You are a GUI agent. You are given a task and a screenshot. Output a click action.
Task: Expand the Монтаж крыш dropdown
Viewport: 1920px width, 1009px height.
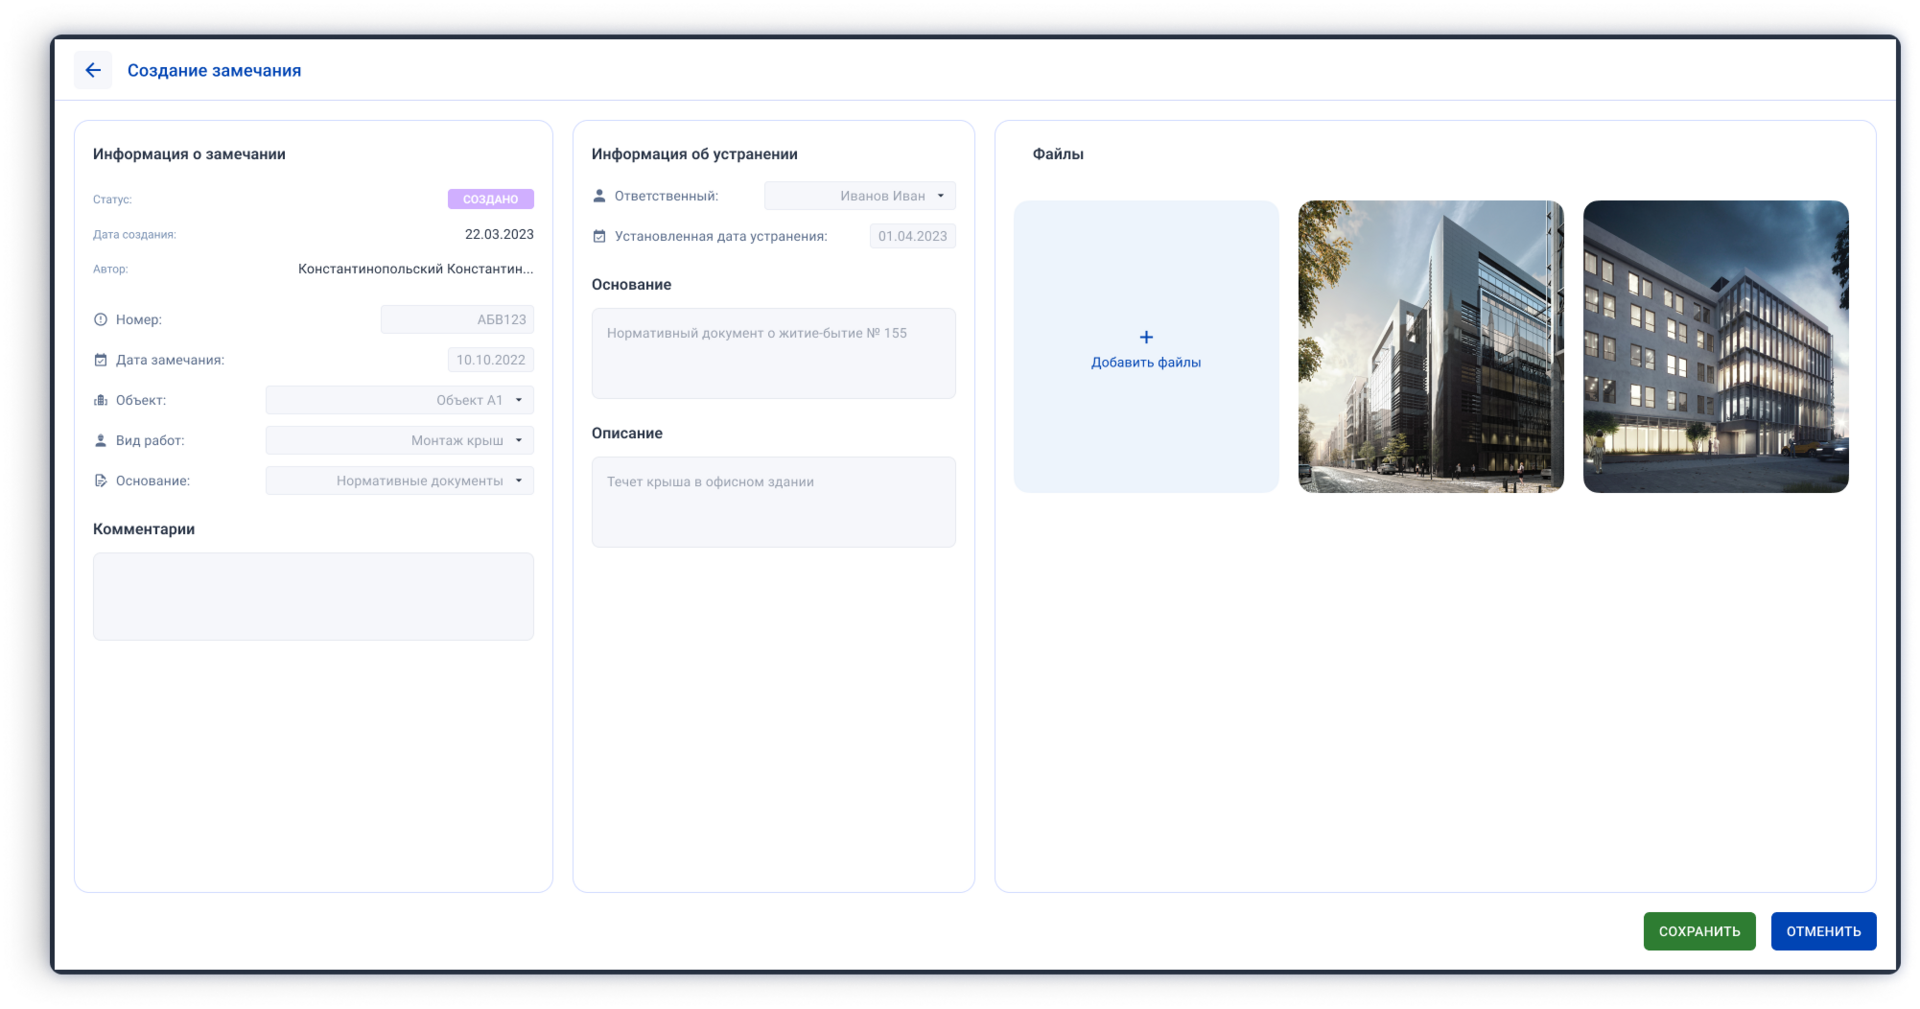point(399,440)
